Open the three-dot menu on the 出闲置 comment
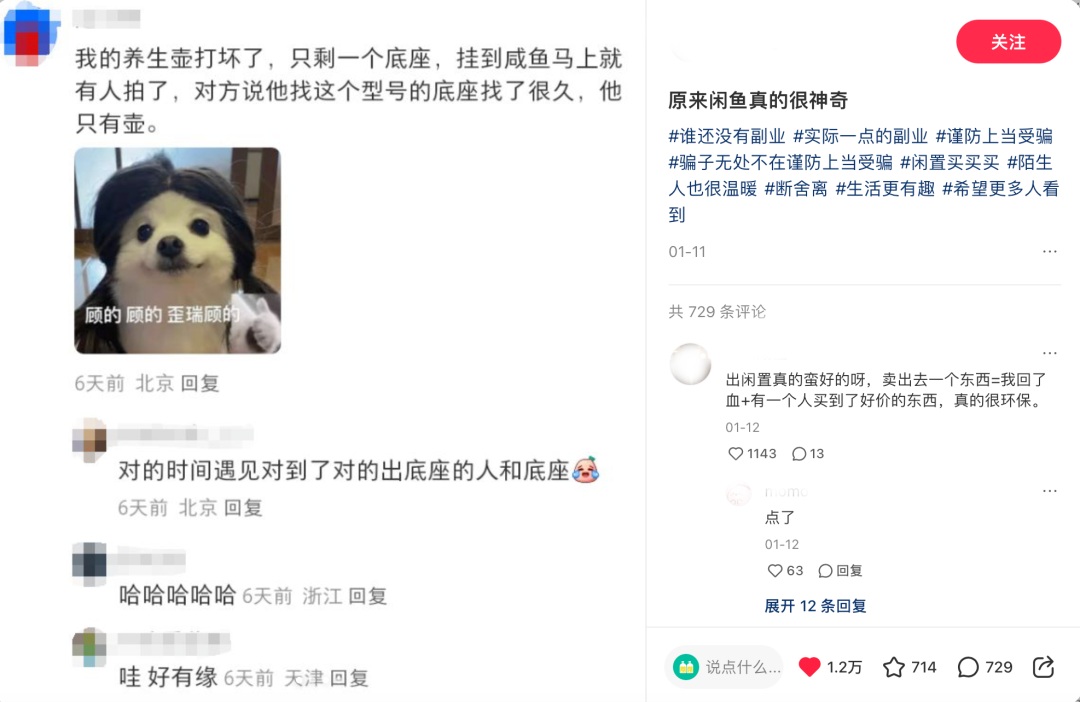This screenshot has width=1080, height=702. click(x=1050, y=353)
